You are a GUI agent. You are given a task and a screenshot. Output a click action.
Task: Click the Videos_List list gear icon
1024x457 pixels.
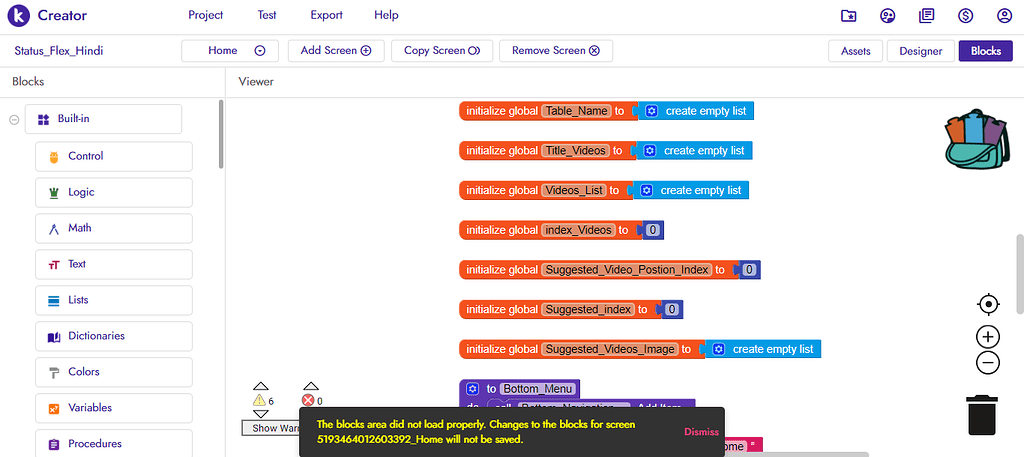(646, 191)
